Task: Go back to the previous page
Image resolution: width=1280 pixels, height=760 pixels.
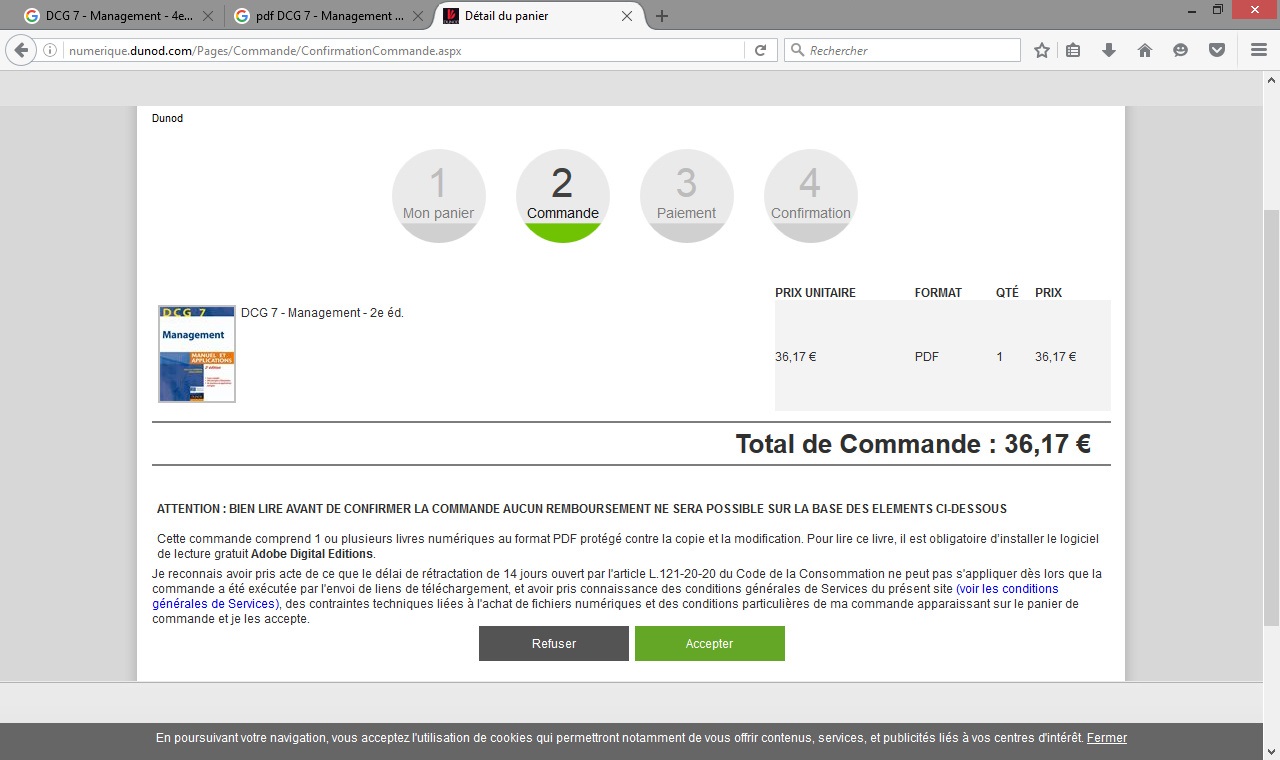Action: pos(21,50)
